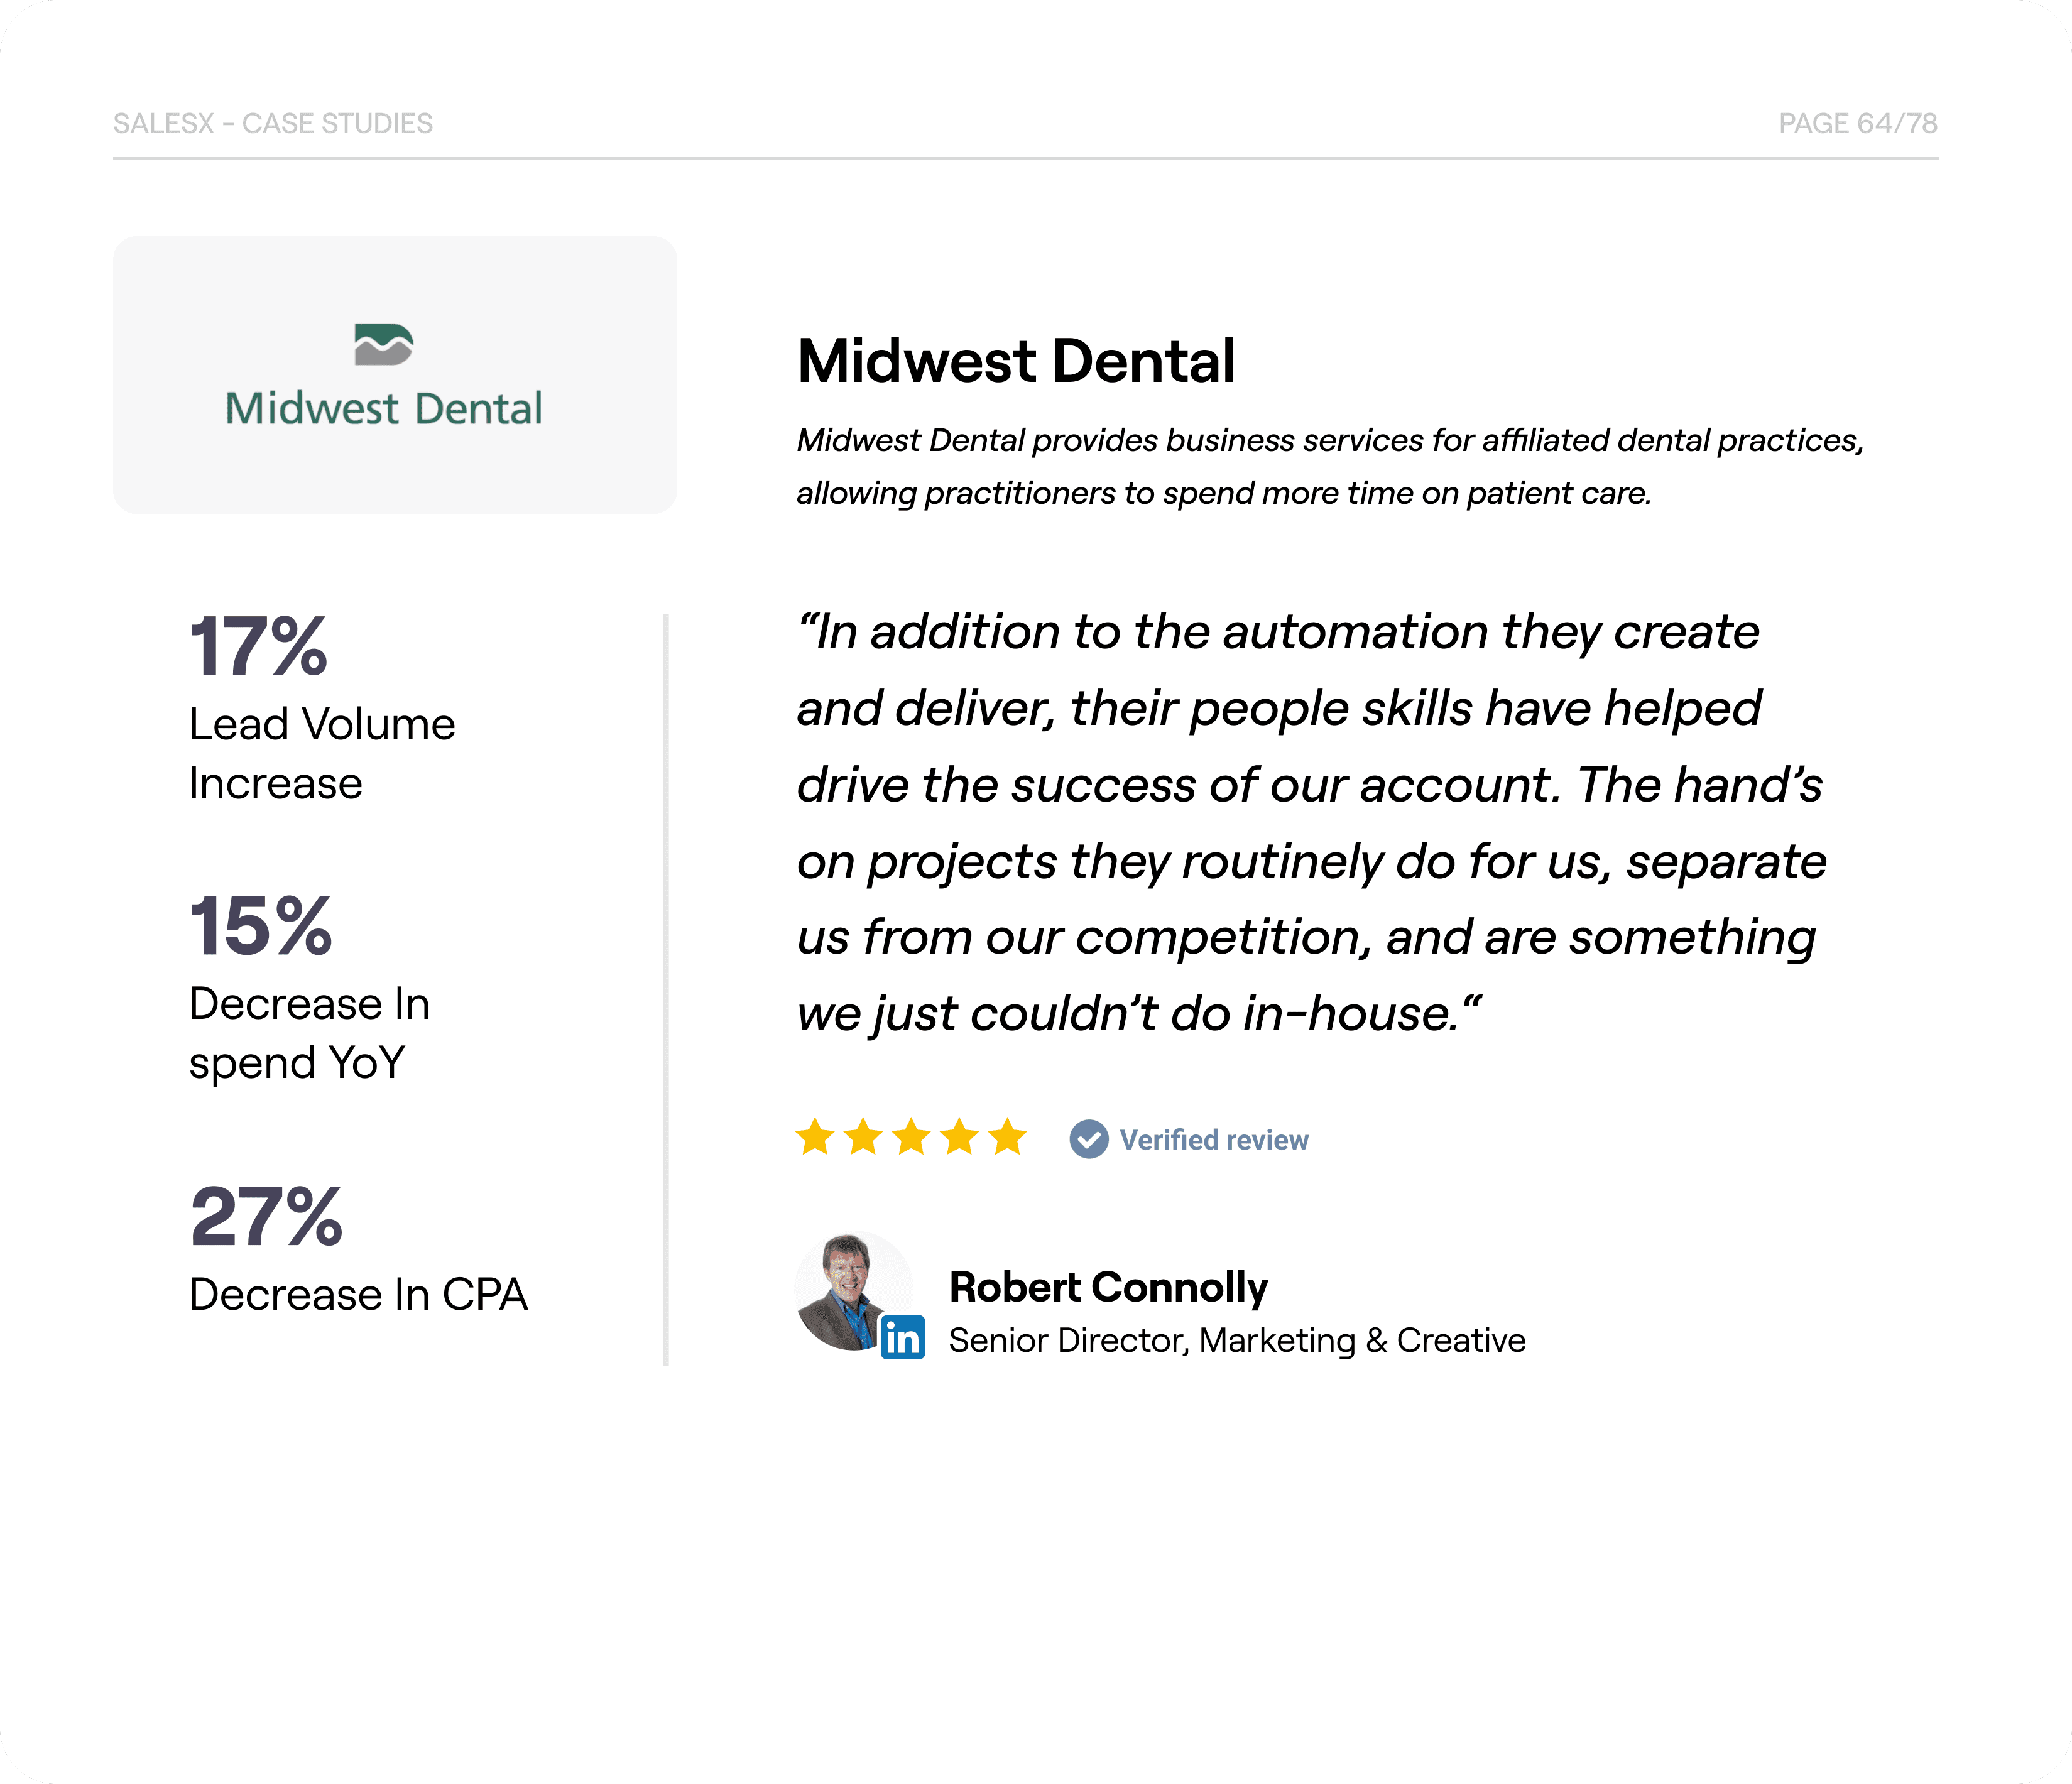Image resolution: width=2072 pixels, height=1784 pixels.
Task: Click the Verified review label
Action: click(1213, 1140)
